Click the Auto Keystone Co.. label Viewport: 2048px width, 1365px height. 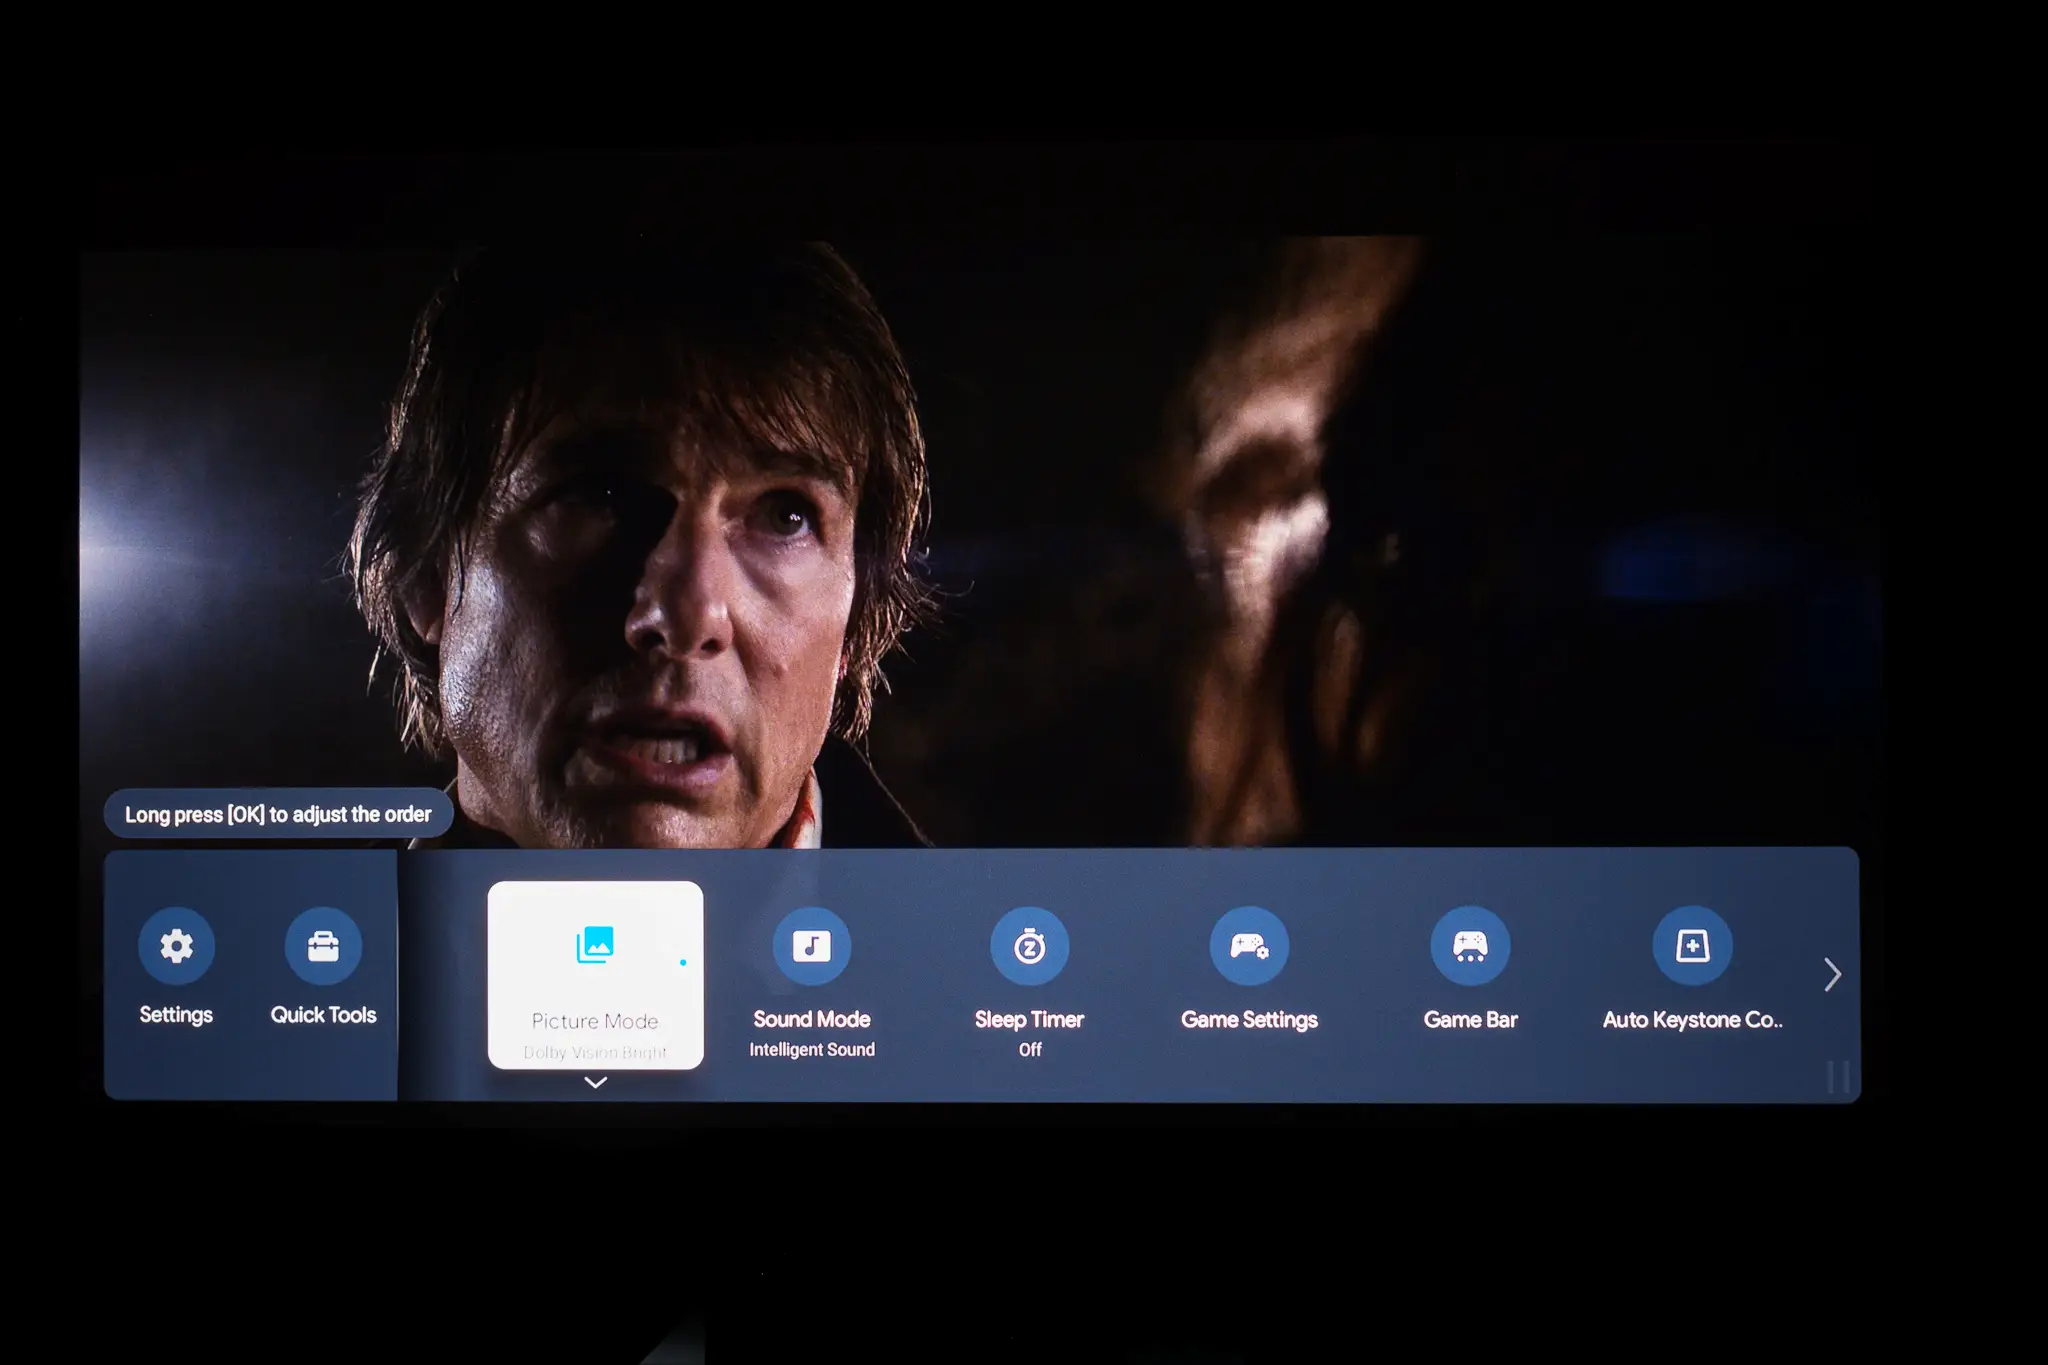click(1692, 1020)
